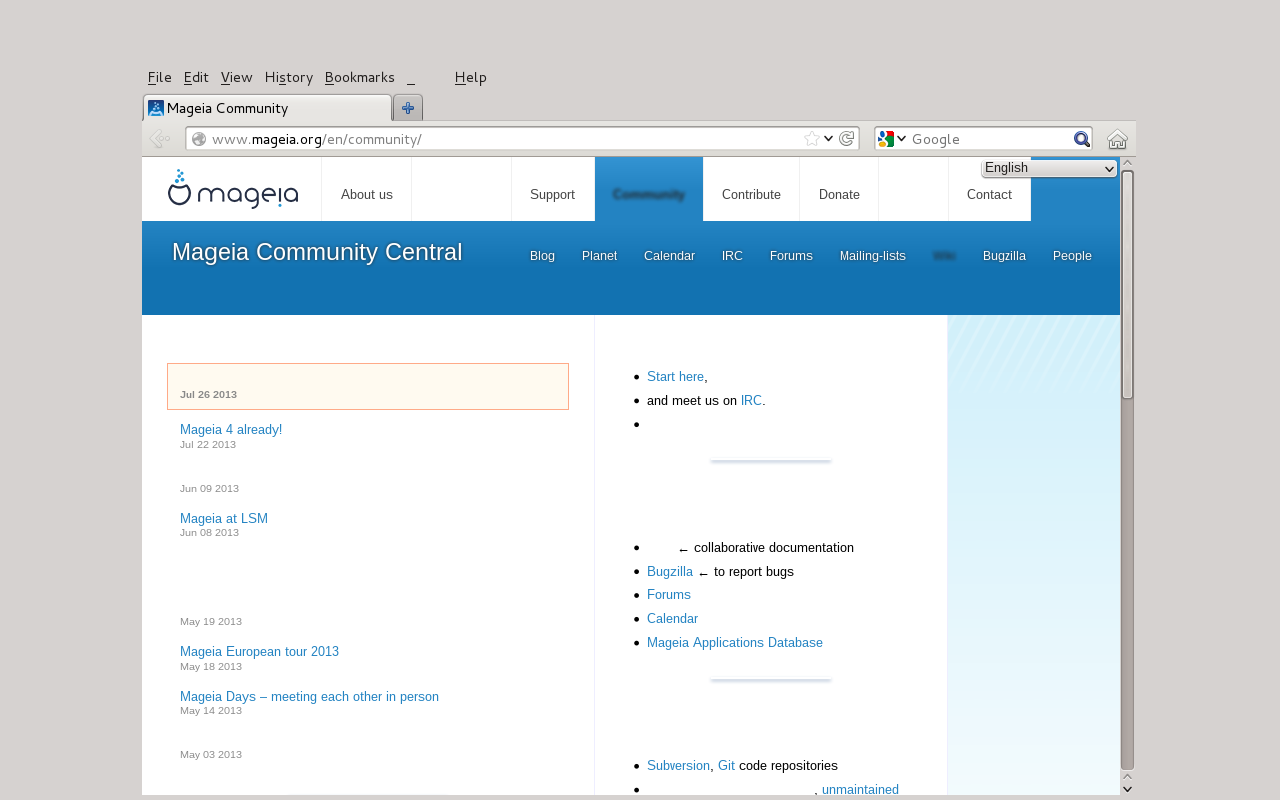1280x800 pixels.
Task: Open 'Mageia 4 already!' post
Action: [x=231, y=430]
